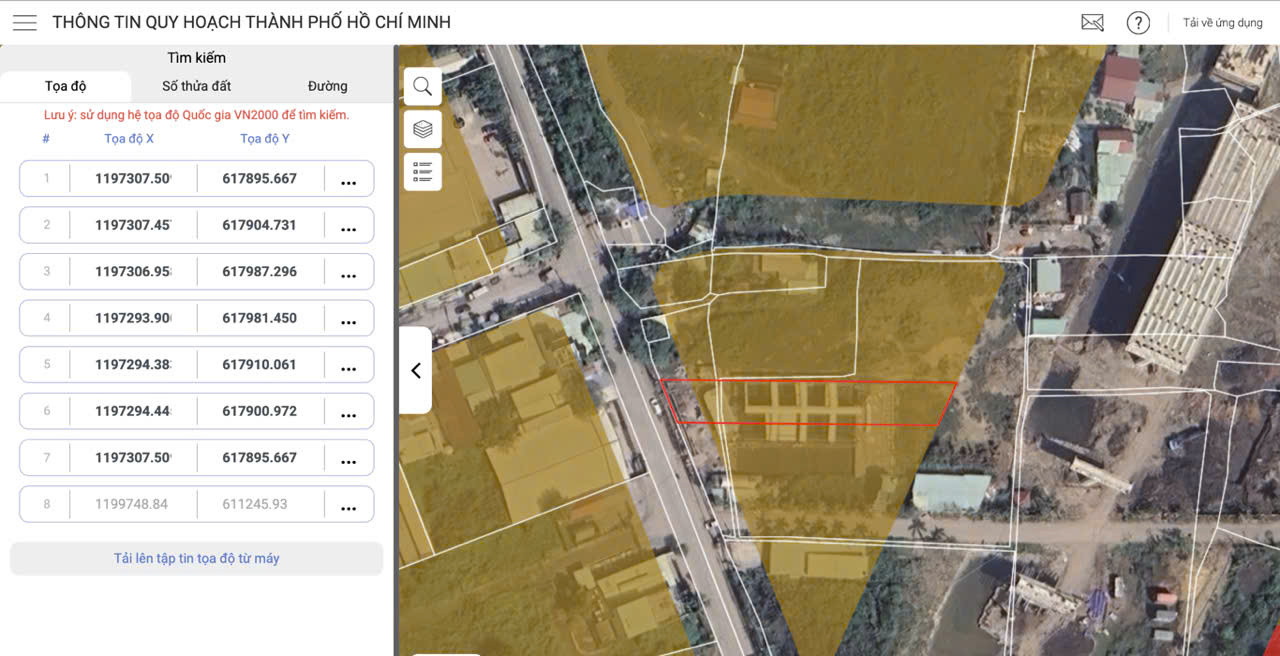The image size is (1280, 656).
Task: Switch to the Số thửa đất tab
Action: [197, 86]
